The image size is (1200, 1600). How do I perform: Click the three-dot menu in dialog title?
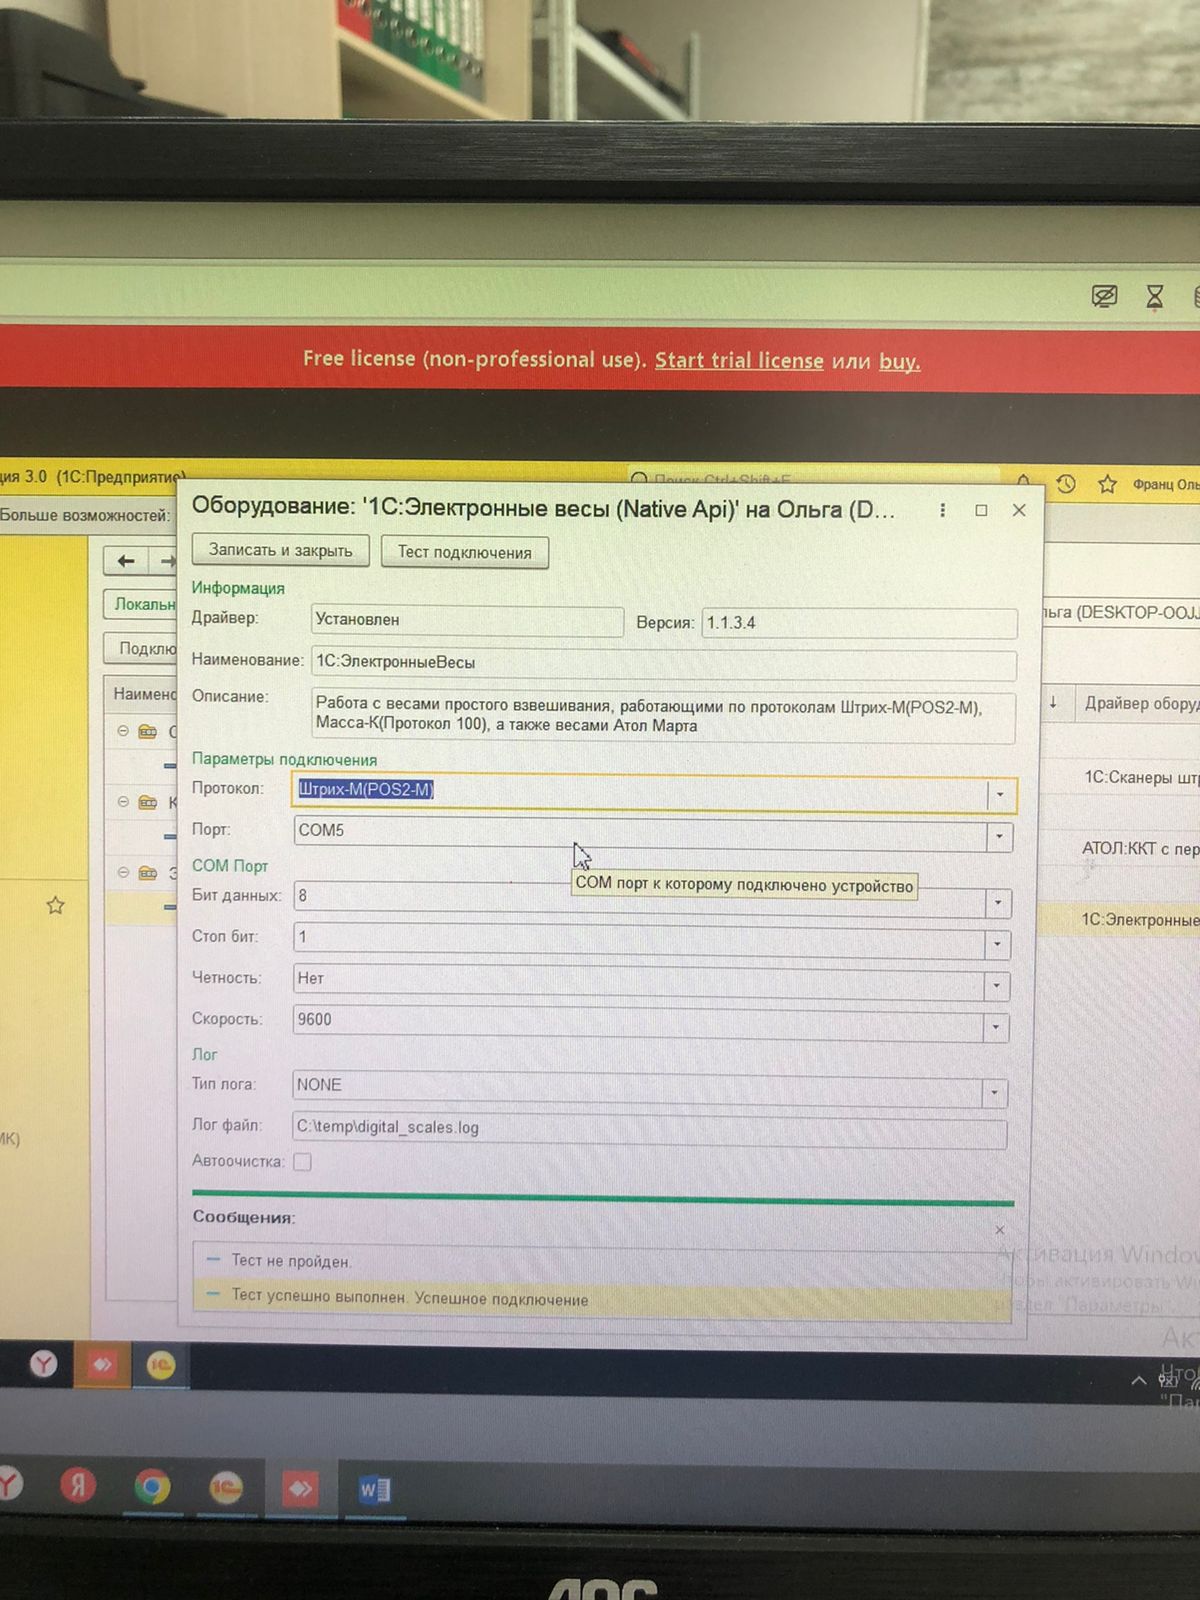click(x=942, y=510)
